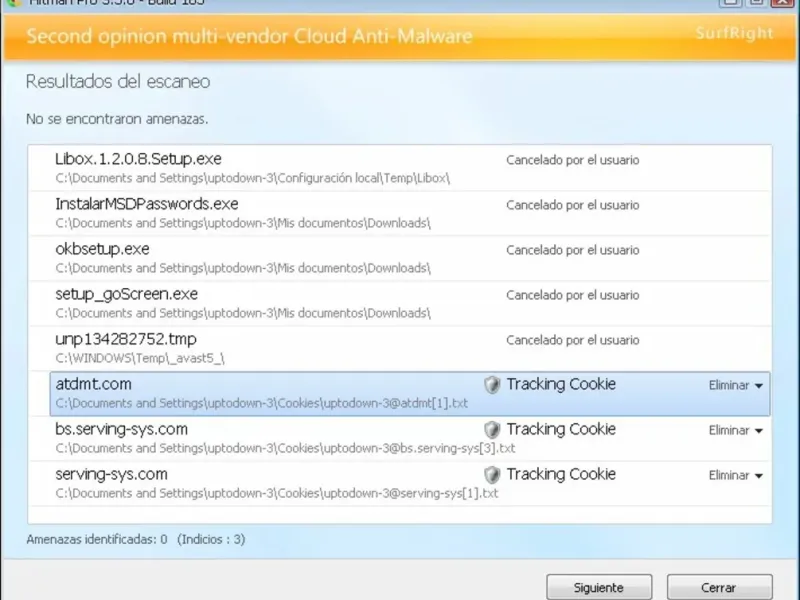Click the Resultados del escaneo heading

[x=118, y=82]
